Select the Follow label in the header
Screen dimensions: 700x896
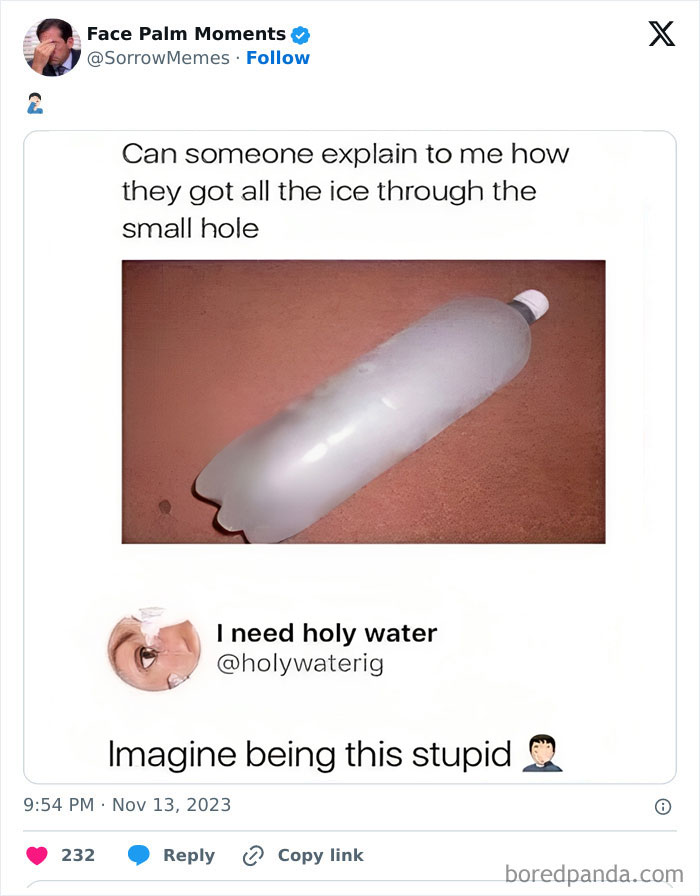click(278, 57)
